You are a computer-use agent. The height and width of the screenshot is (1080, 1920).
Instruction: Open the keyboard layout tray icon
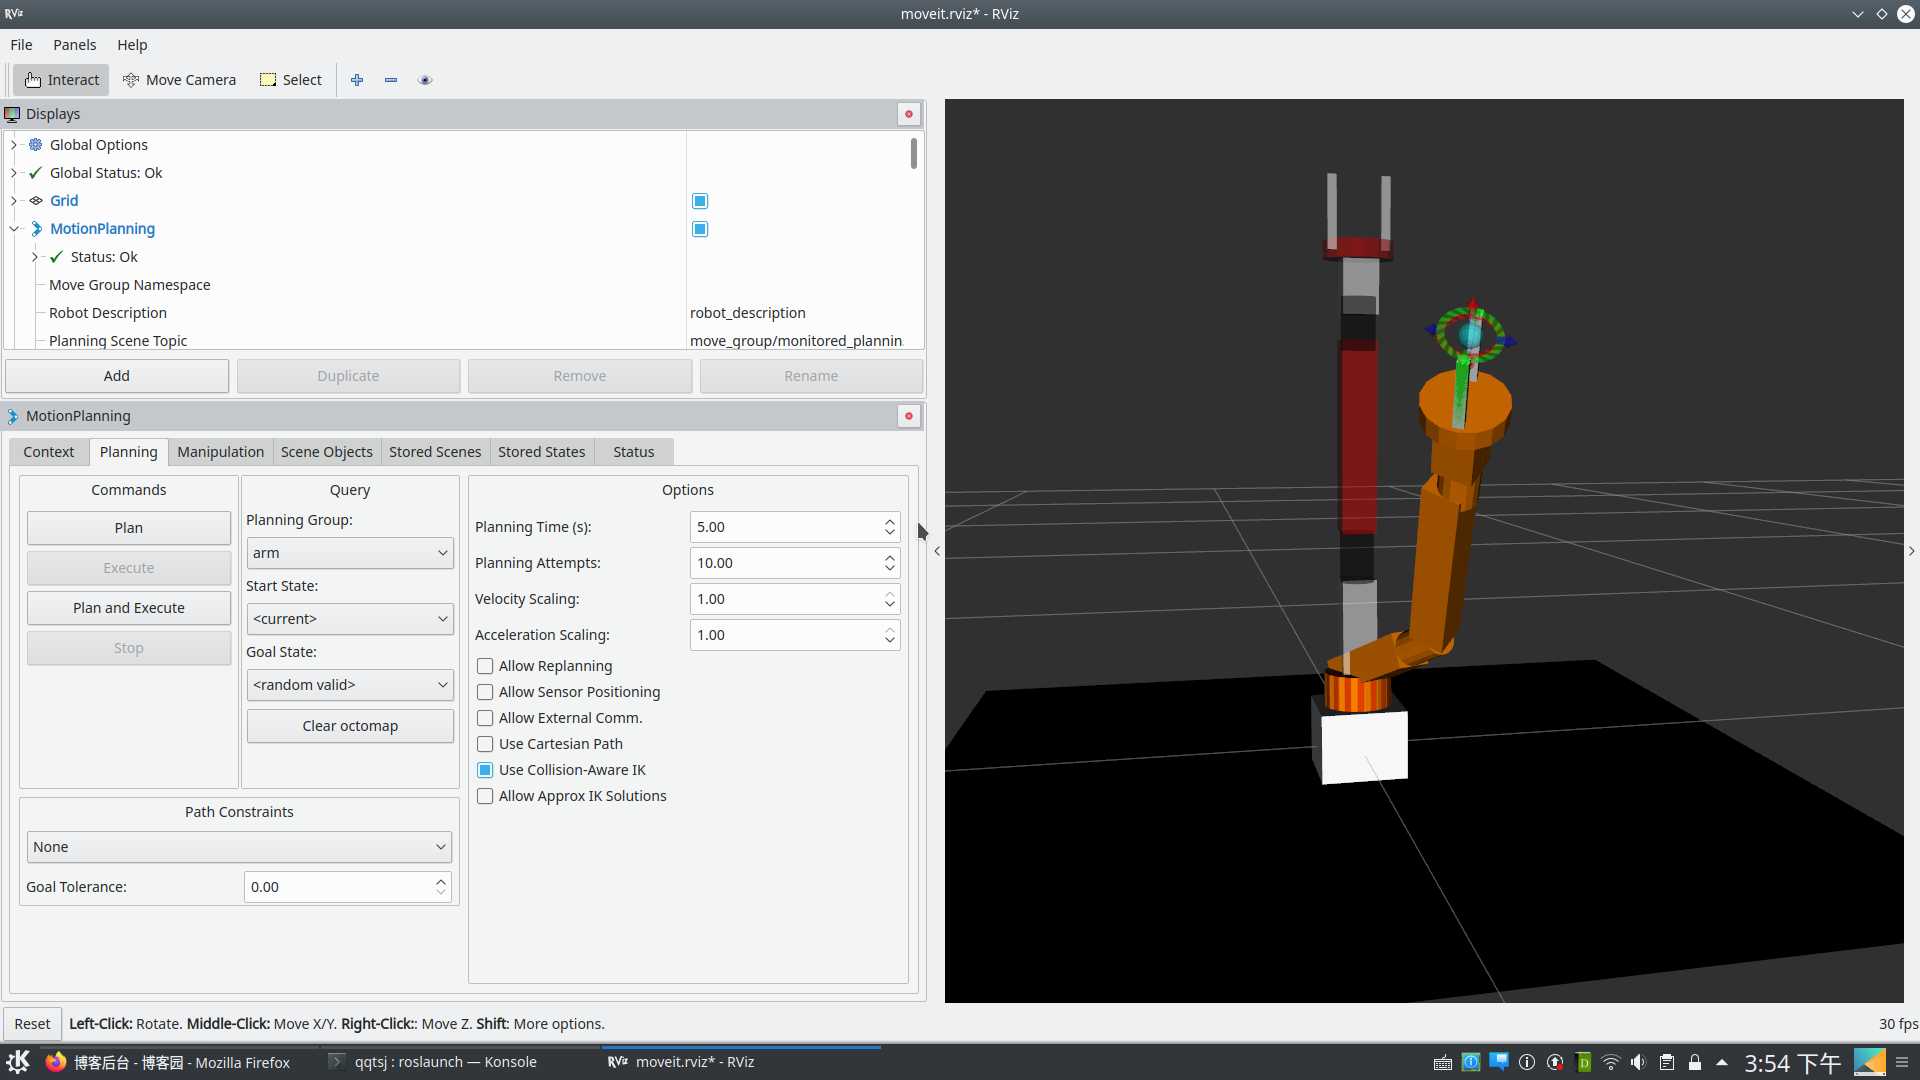pos(1442,1063)
